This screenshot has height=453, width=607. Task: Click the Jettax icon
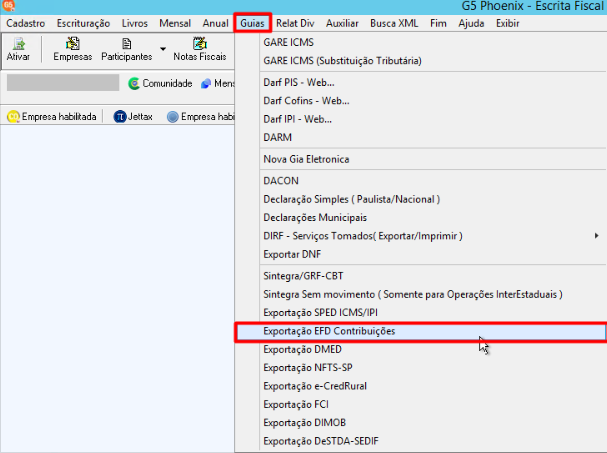[x=120, y=116]
